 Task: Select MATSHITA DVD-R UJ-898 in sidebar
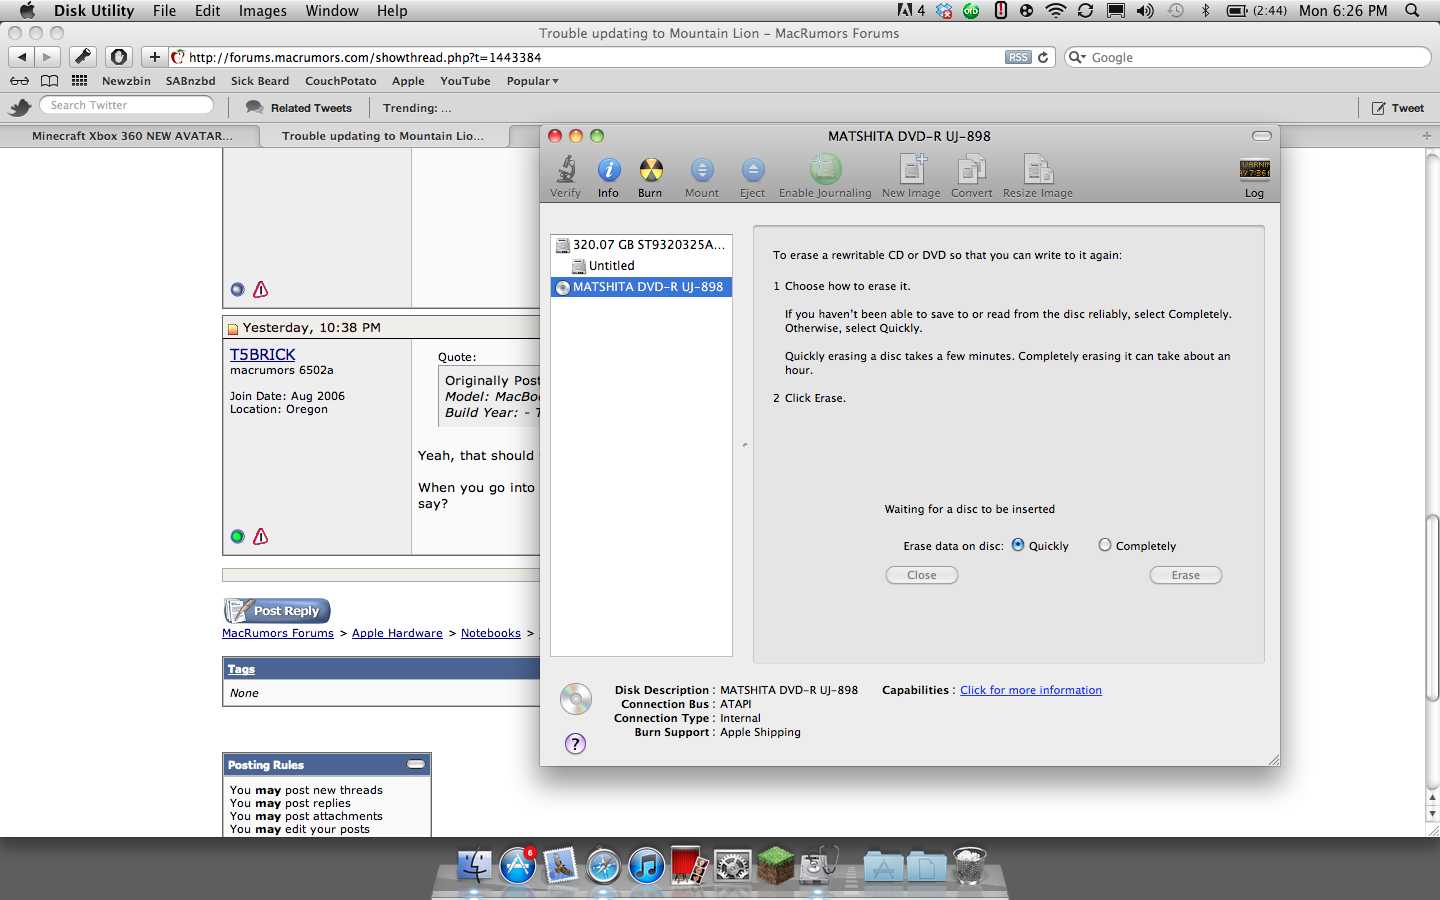[641, 287]
